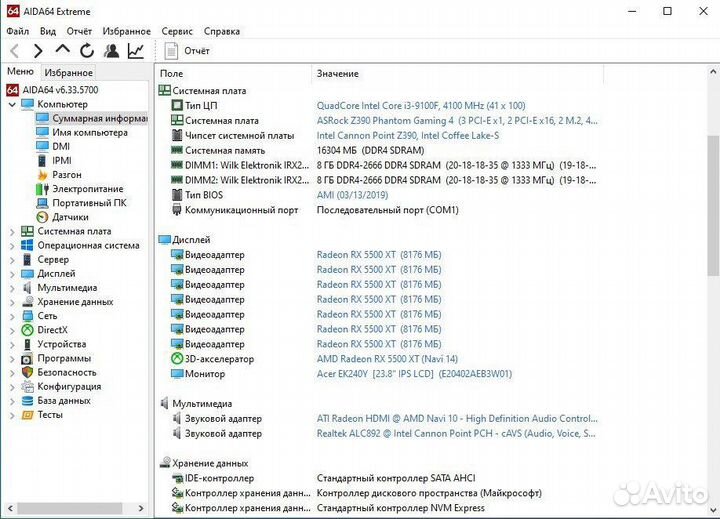This screenshot has width=720, height=519.
Task: Click the sidebar horizontal scrollbar right arrow
Action: tap(141, 508)
